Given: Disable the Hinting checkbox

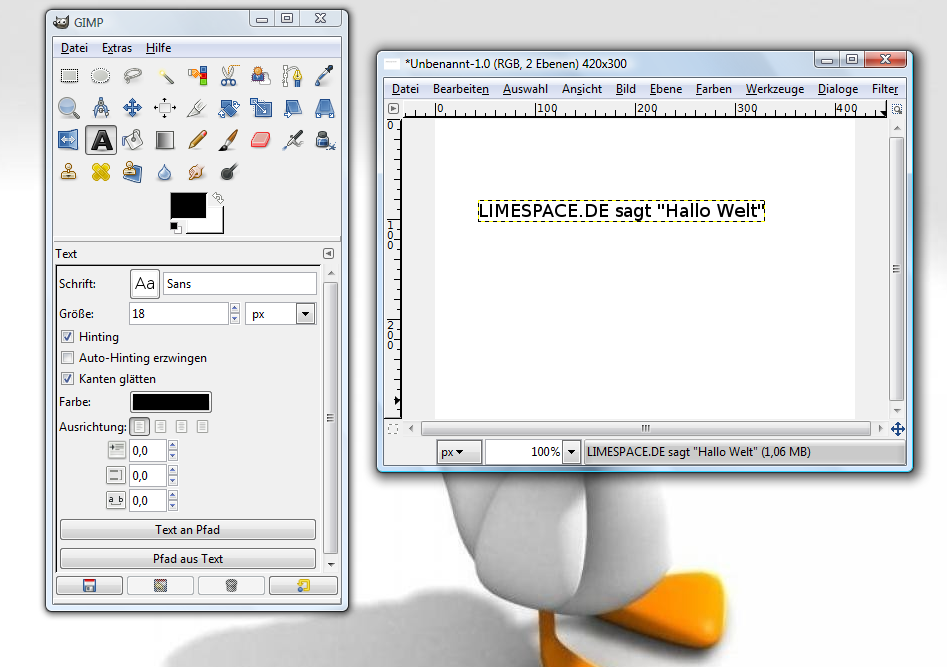Looking at the screenshot, I should [x=68, y=337].
